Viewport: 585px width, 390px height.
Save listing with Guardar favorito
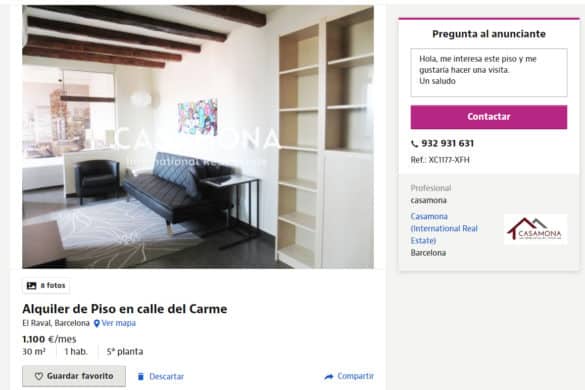point(74,376)
